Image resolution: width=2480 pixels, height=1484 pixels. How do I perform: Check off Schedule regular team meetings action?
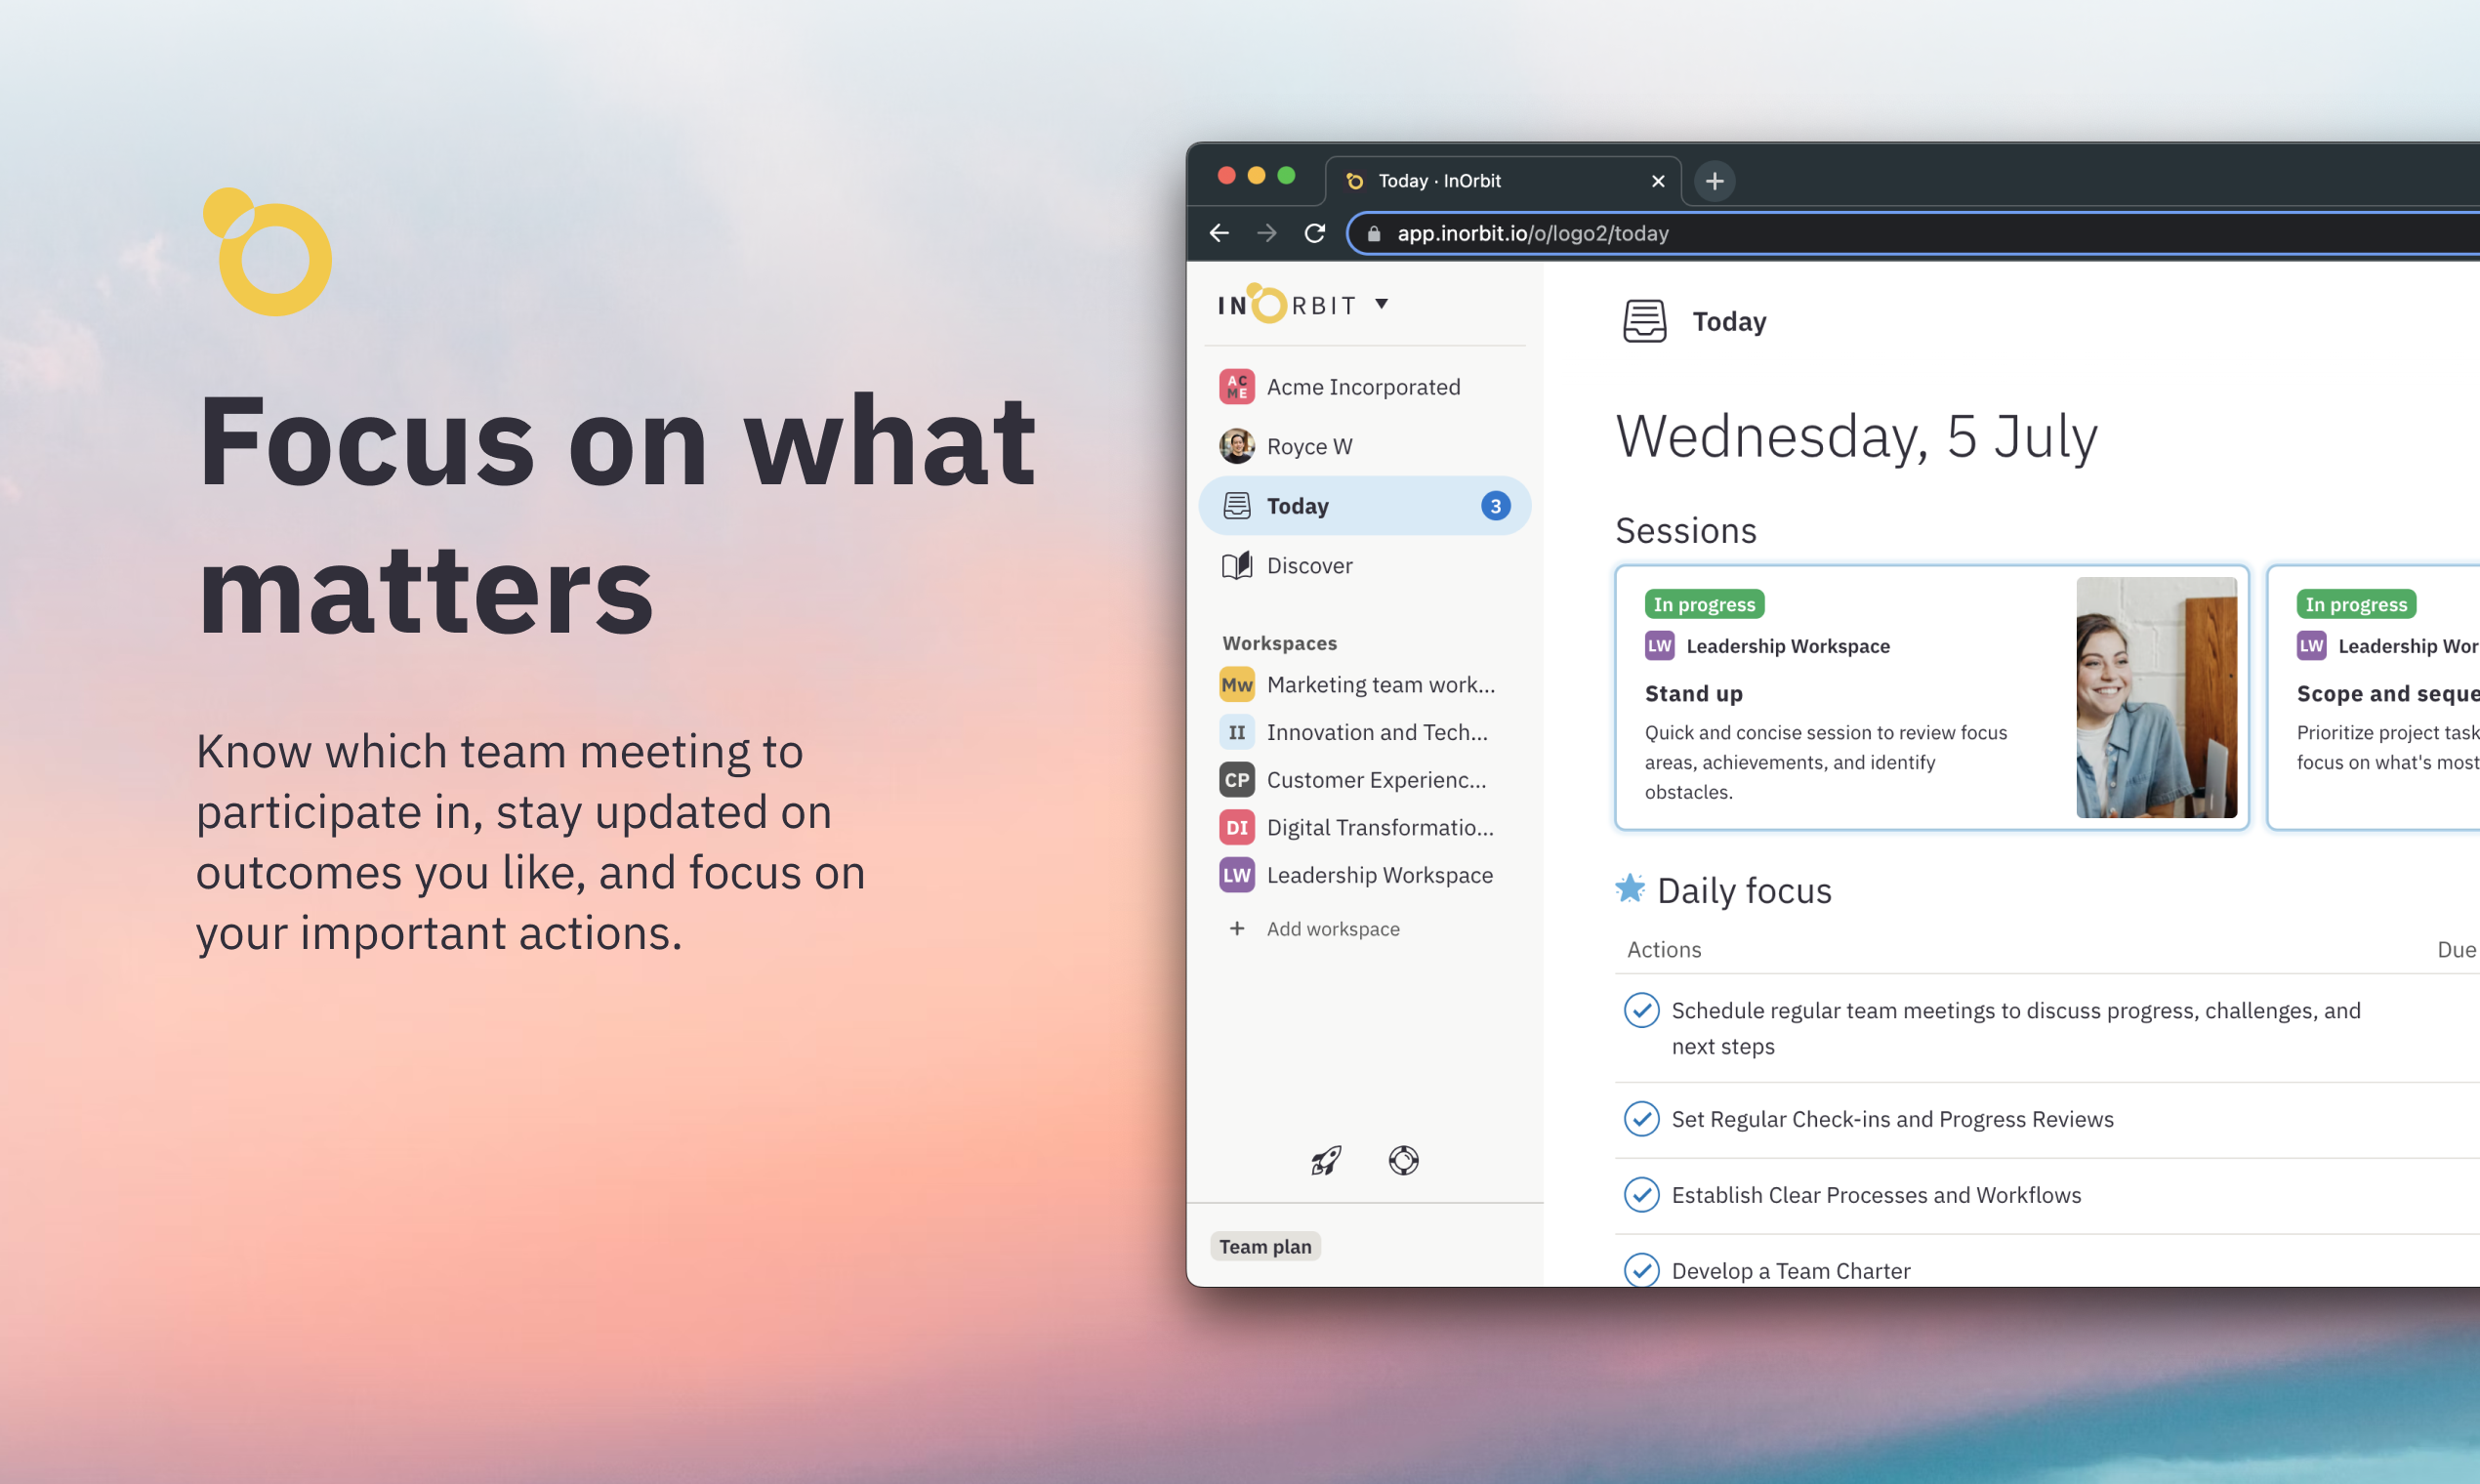pos(1641,1010)
